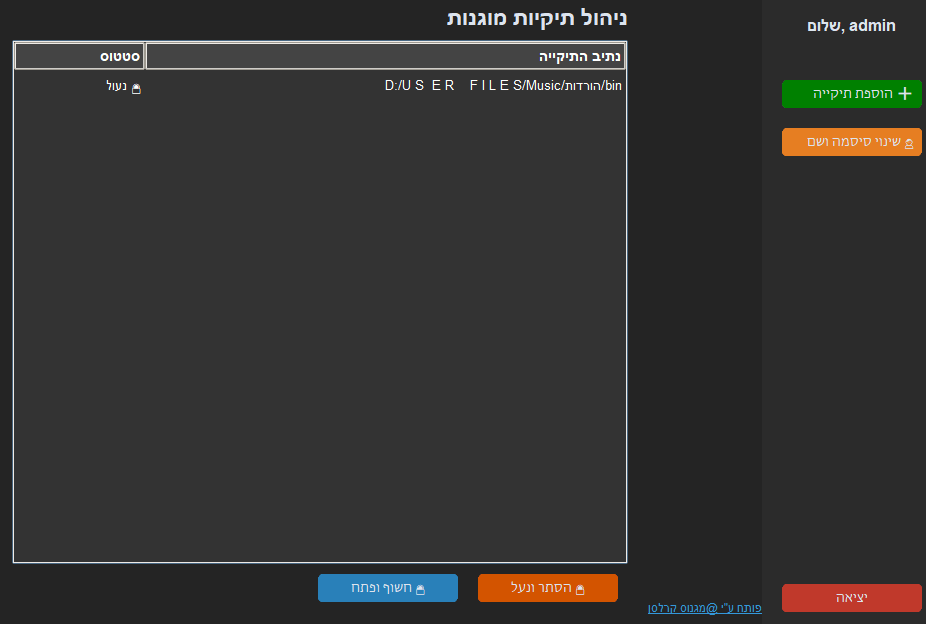The height and width of the screenshot is (624, 926).
Task: Click the lock icon beside the 'נעול' status
Action: (x=137, y=87)
